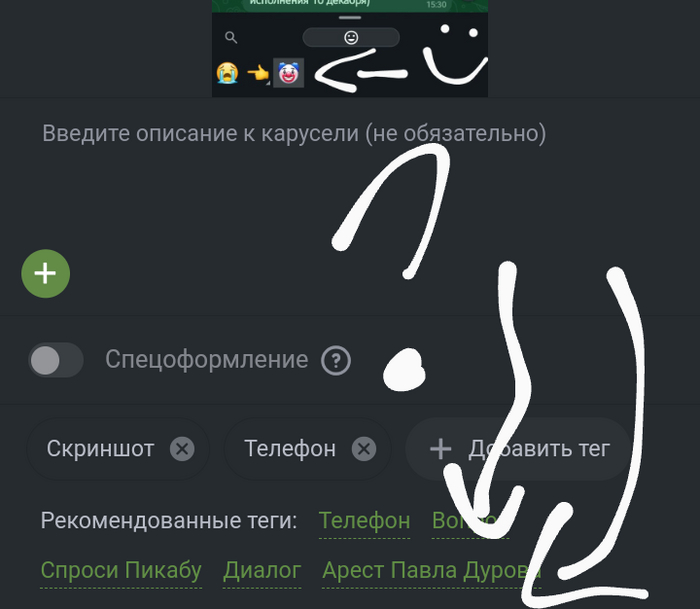
Task: Click the search magnifier icon in the image
Action: 231,38
